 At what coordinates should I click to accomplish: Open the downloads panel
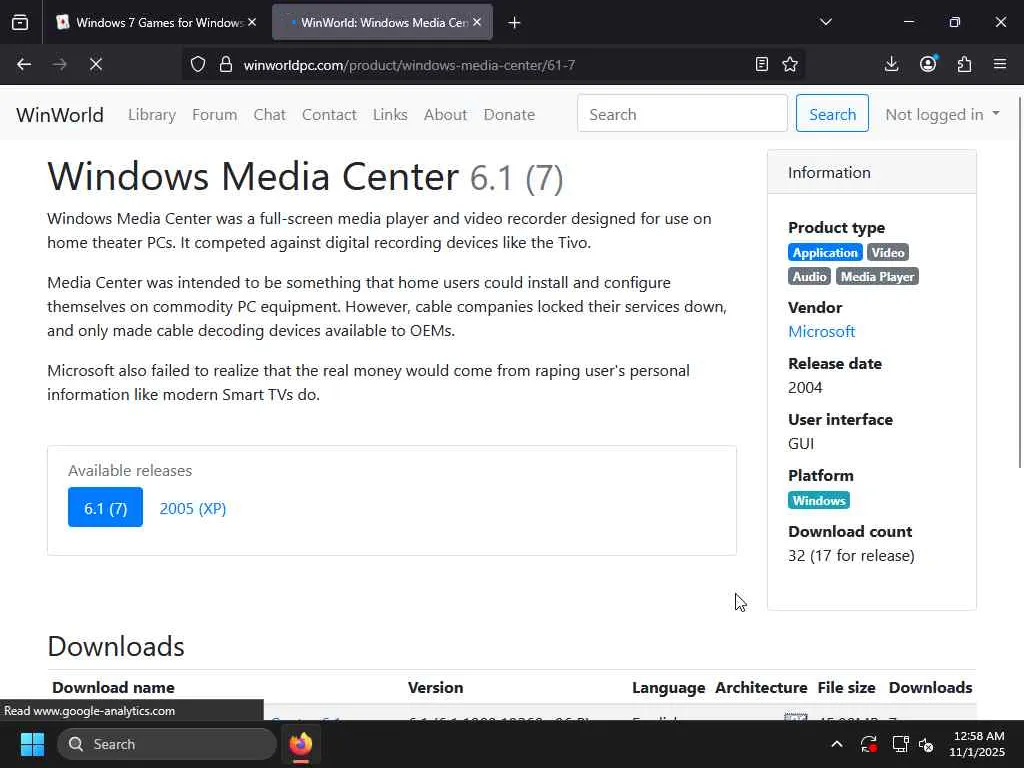(x=891, y=64)
